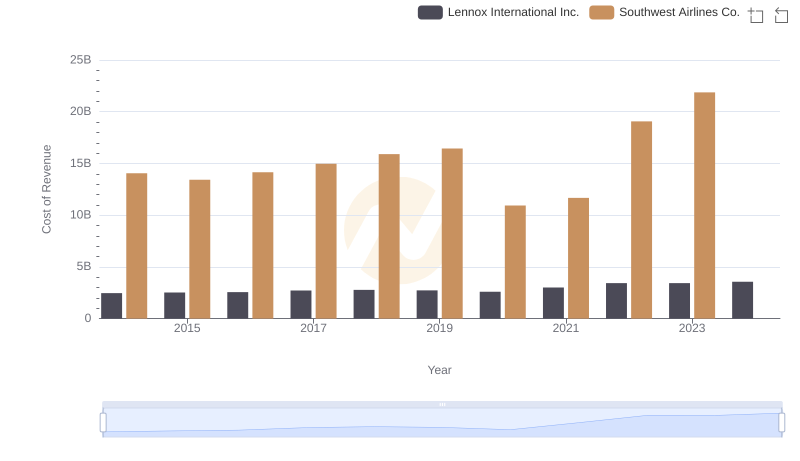The image size is (800, 461).
Task: Click the Cost of Revenue axis title
Action: (46, 189)
